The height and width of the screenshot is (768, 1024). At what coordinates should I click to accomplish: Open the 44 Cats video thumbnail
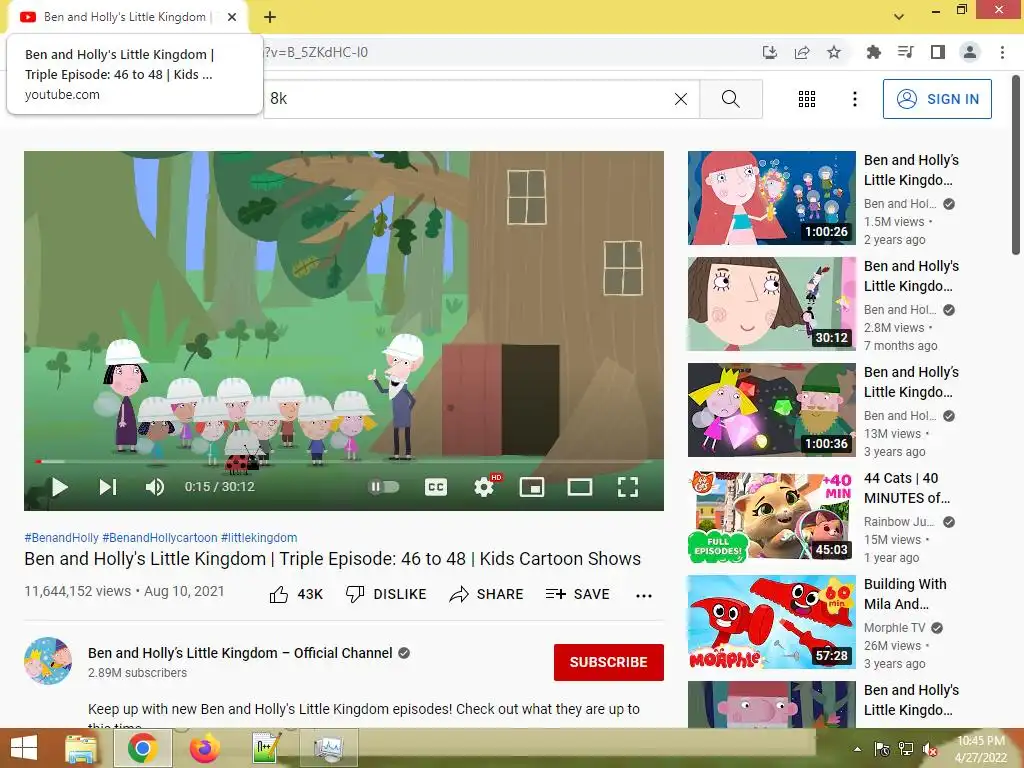coord(772,516)
